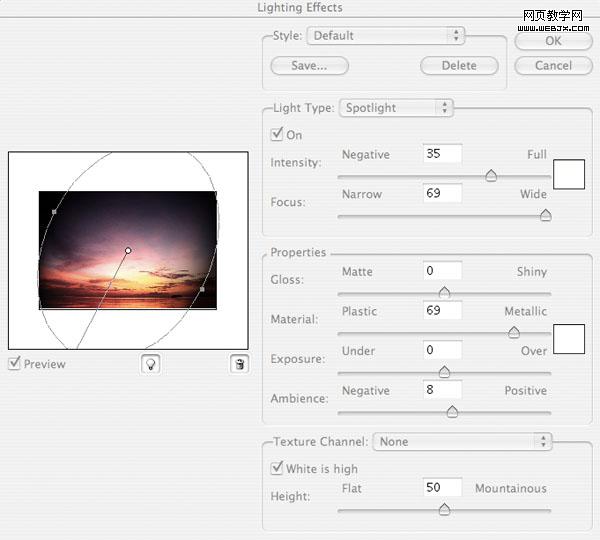Click the spotlight center point in preview
Image resolution: width=600 pixels, height=540 pixels.
pos(128,250)
